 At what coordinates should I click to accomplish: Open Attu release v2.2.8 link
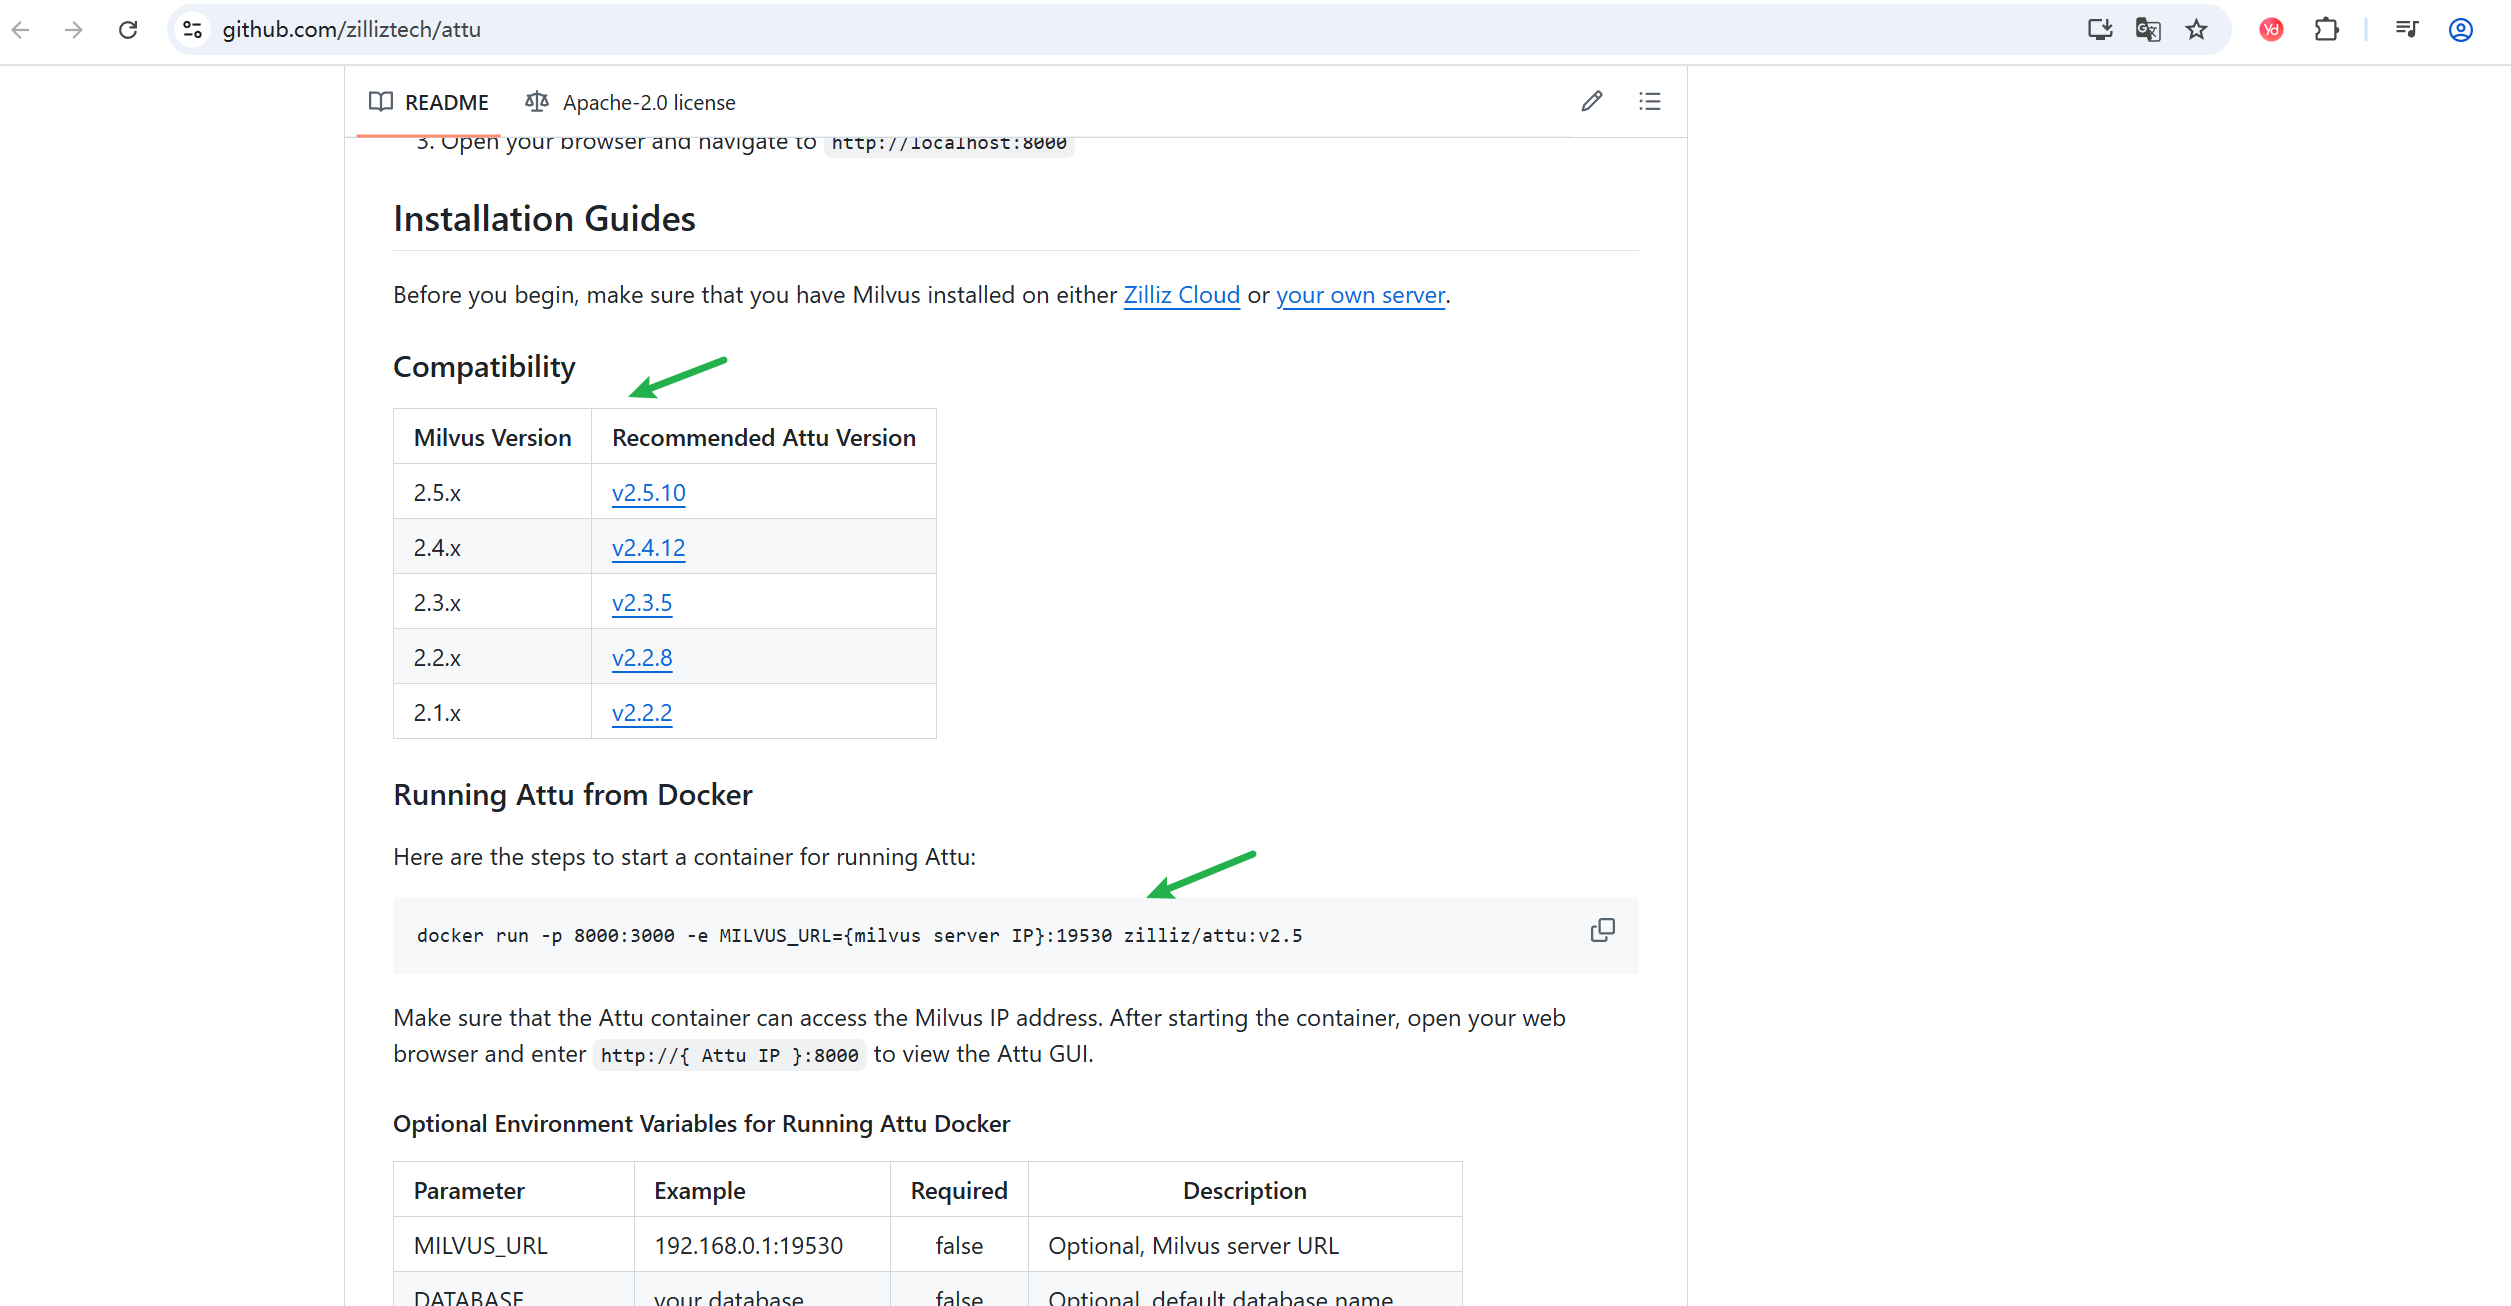tap(642, 658)
